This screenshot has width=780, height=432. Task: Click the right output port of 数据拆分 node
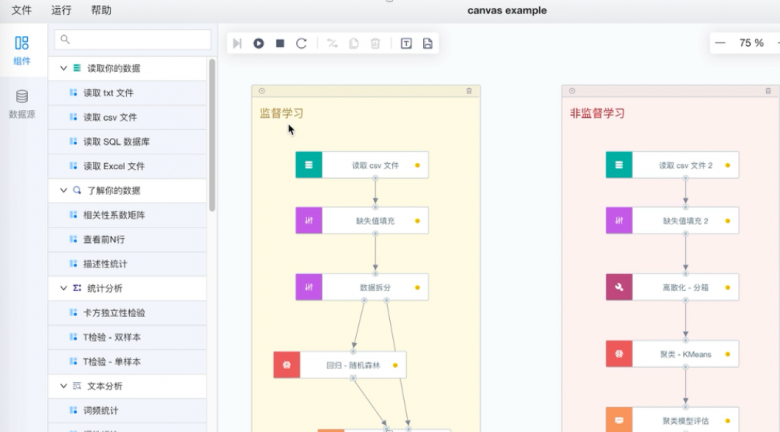[387, 300]
